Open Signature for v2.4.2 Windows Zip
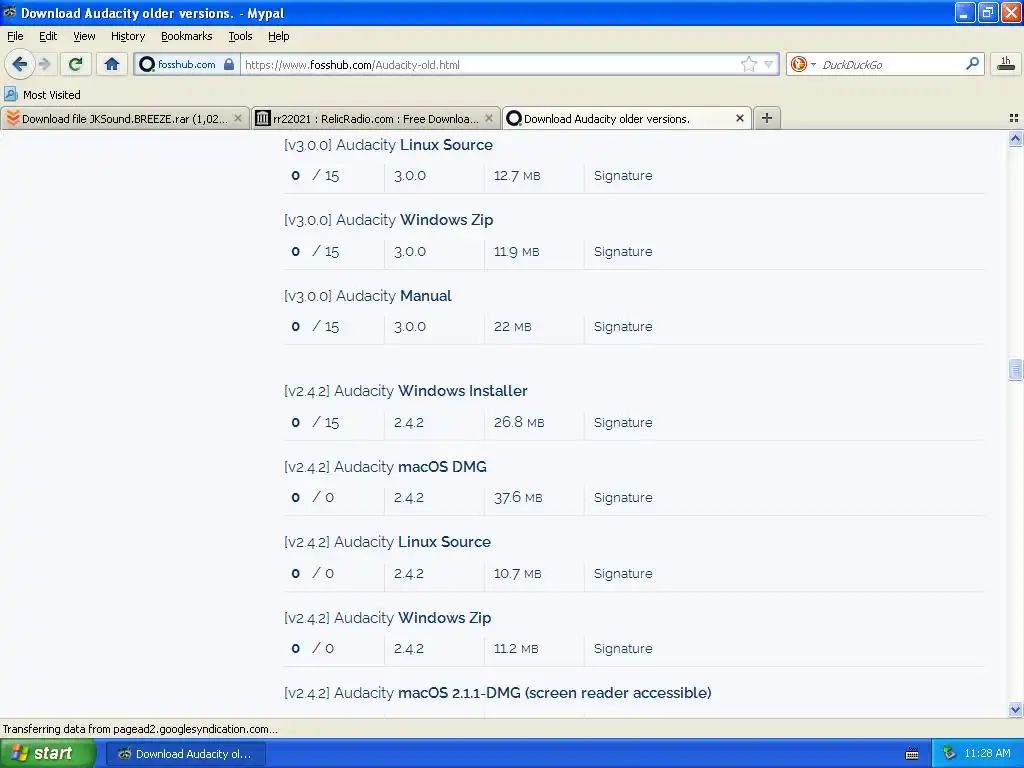1024x768 pixels. coord(623,648)
